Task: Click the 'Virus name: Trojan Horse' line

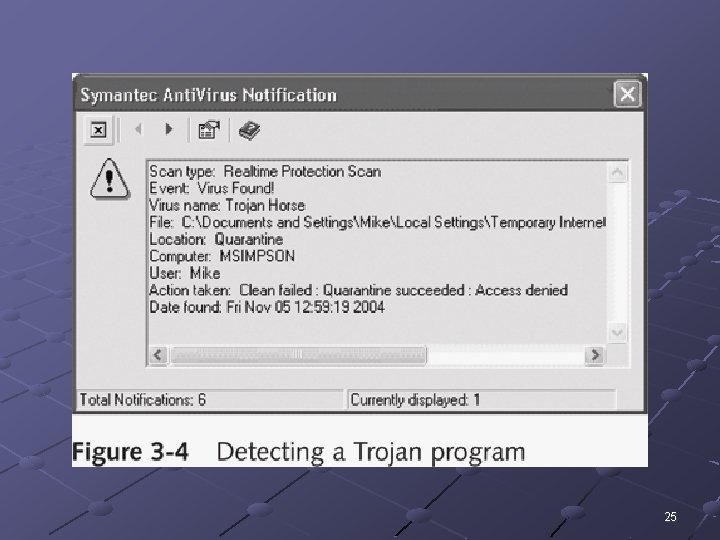Action: tap(227, 205)
